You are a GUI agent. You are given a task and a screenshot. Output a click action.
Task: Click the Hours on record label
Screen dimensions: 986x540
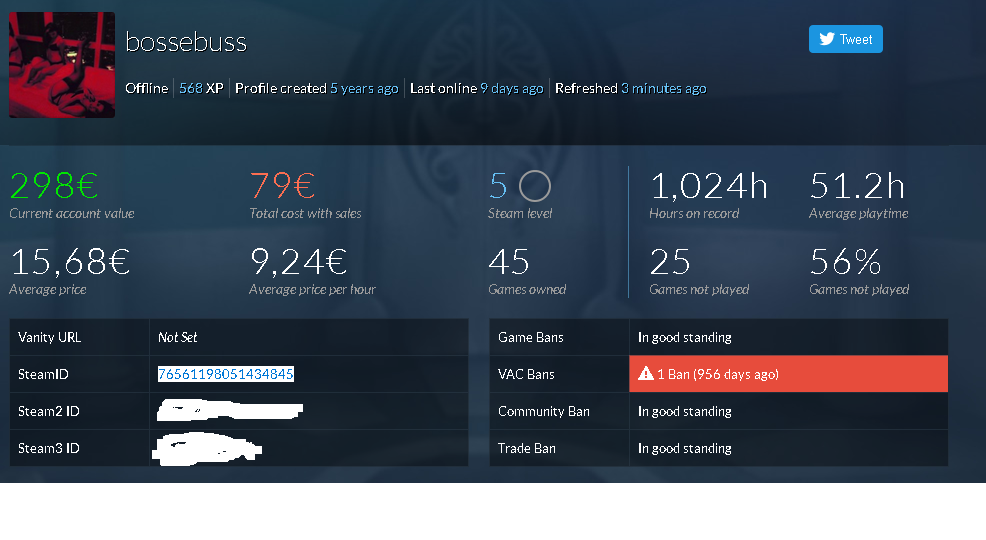694,214
